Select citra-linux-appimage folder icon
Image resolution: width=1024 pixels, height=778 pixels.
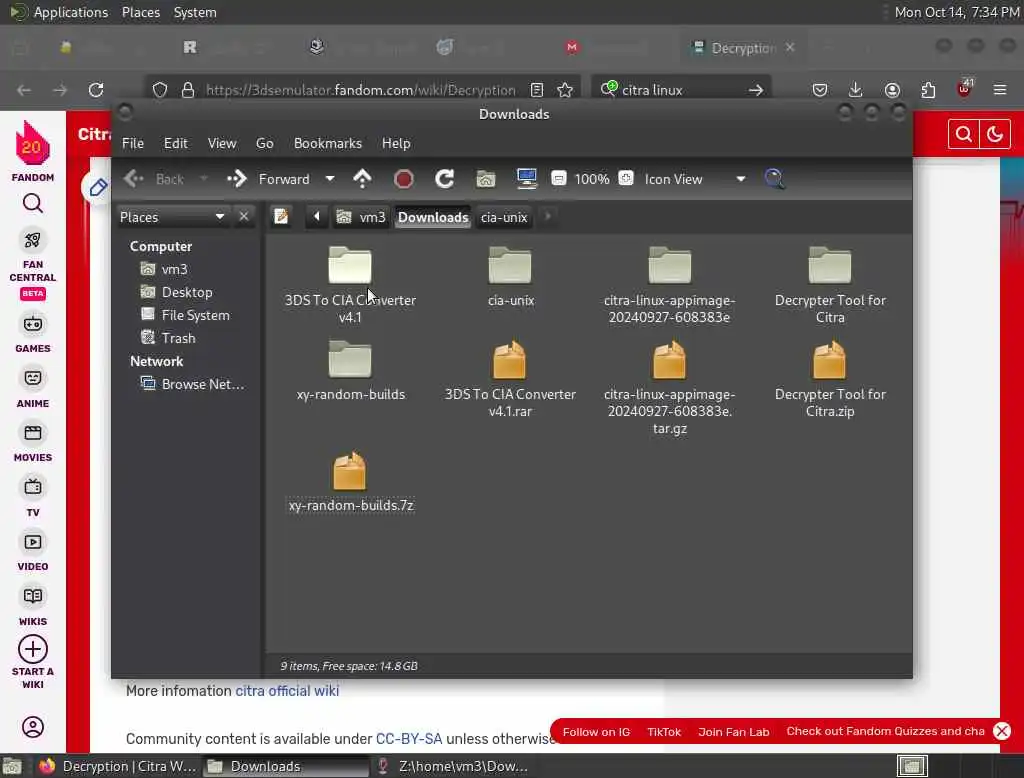(669, 267)
